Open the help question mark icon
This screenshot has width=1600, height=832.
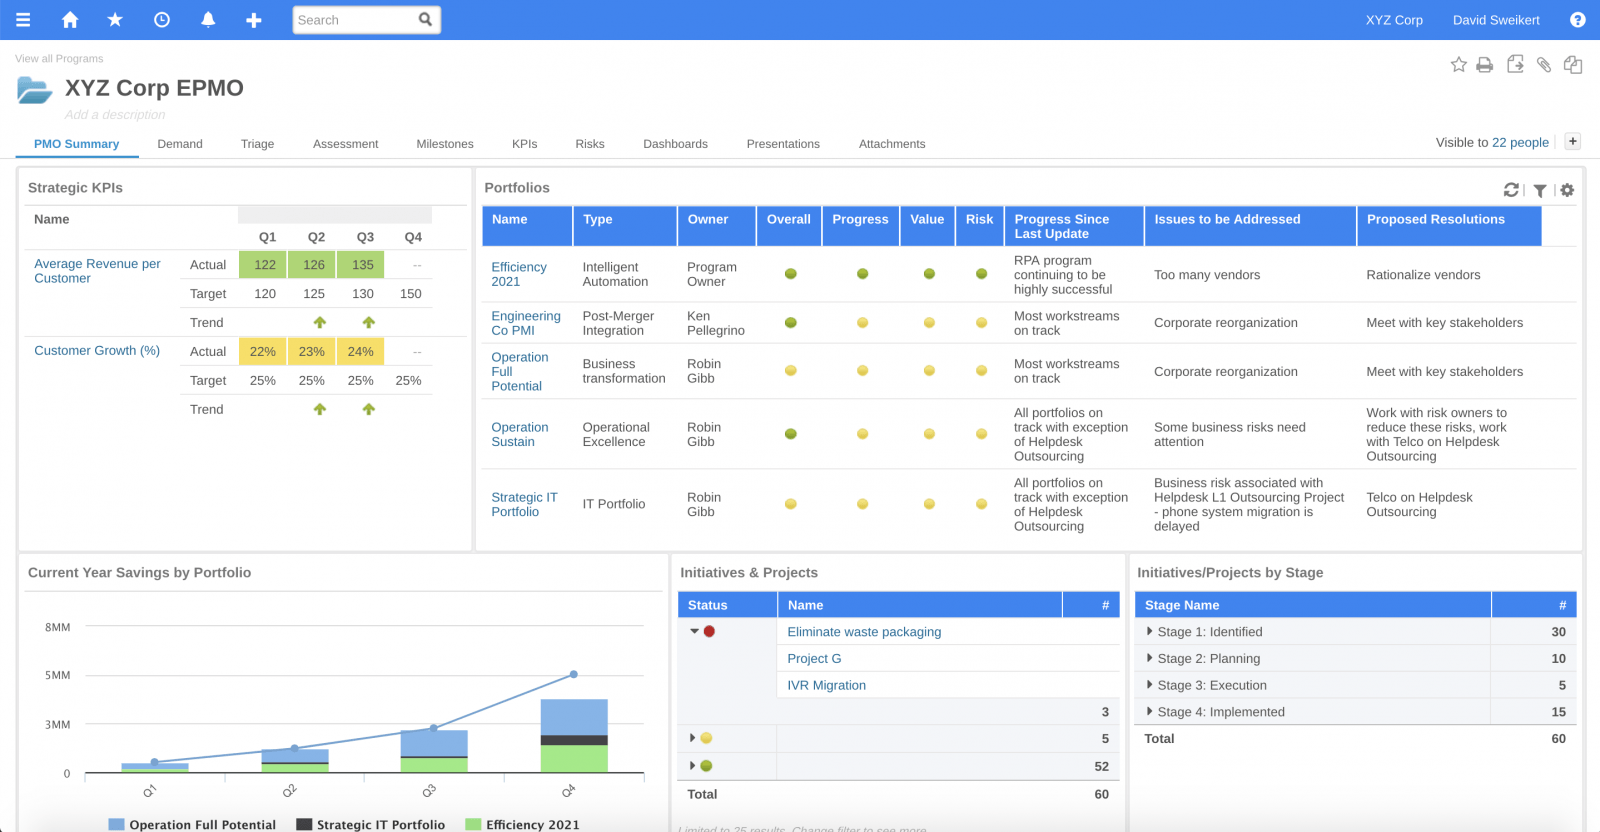pos(1578,20)
